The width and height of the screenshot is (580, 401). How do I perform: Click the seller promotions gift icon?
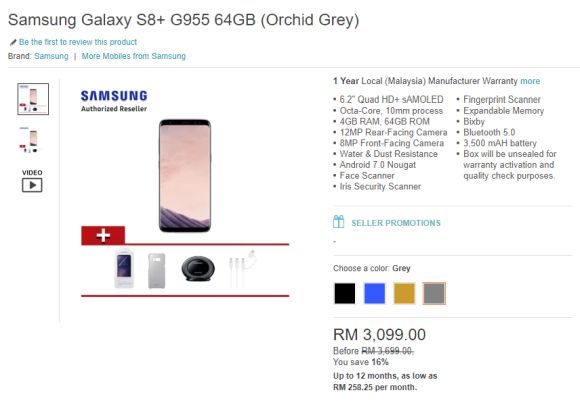point(338,222)
